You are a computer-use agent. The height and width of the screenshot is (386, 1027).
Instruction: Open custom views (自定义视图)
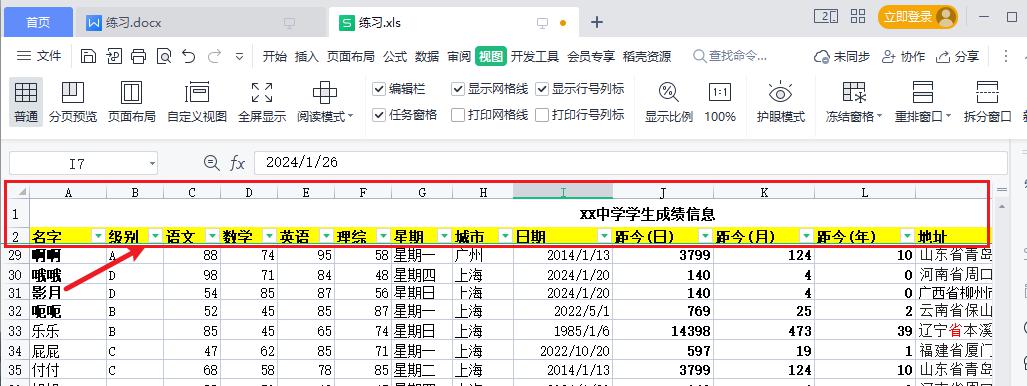[x=197, y=102]
